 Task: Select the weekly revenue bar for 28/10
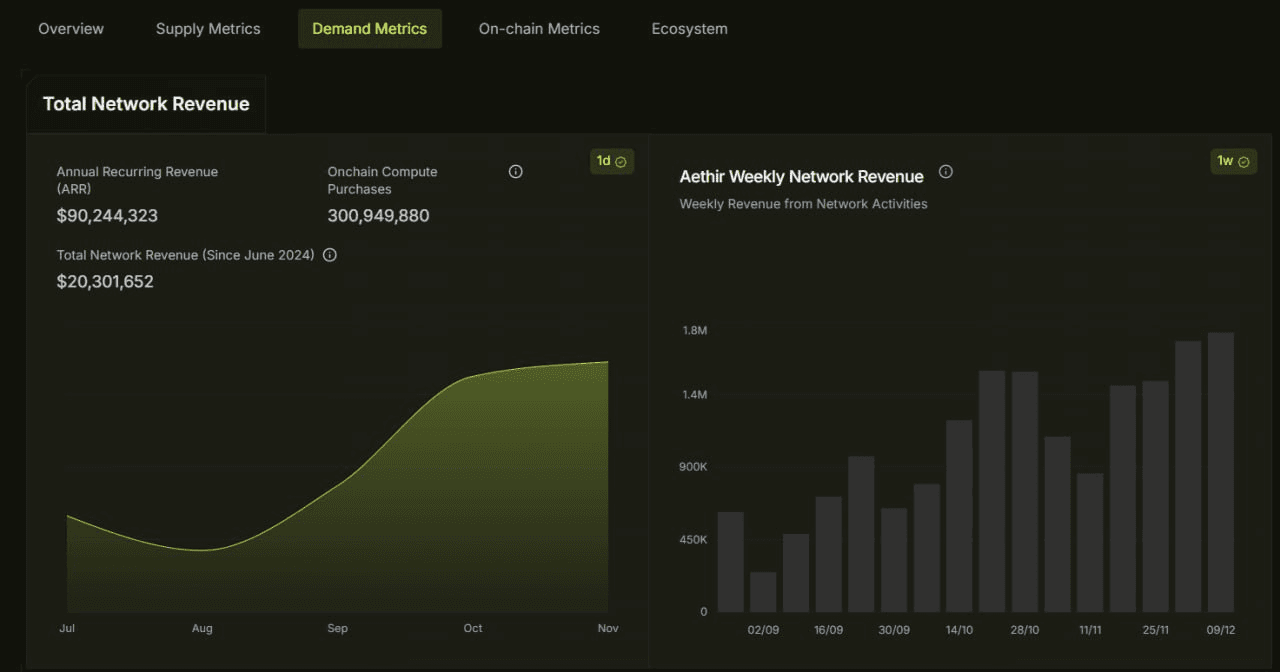(1025, 492)
